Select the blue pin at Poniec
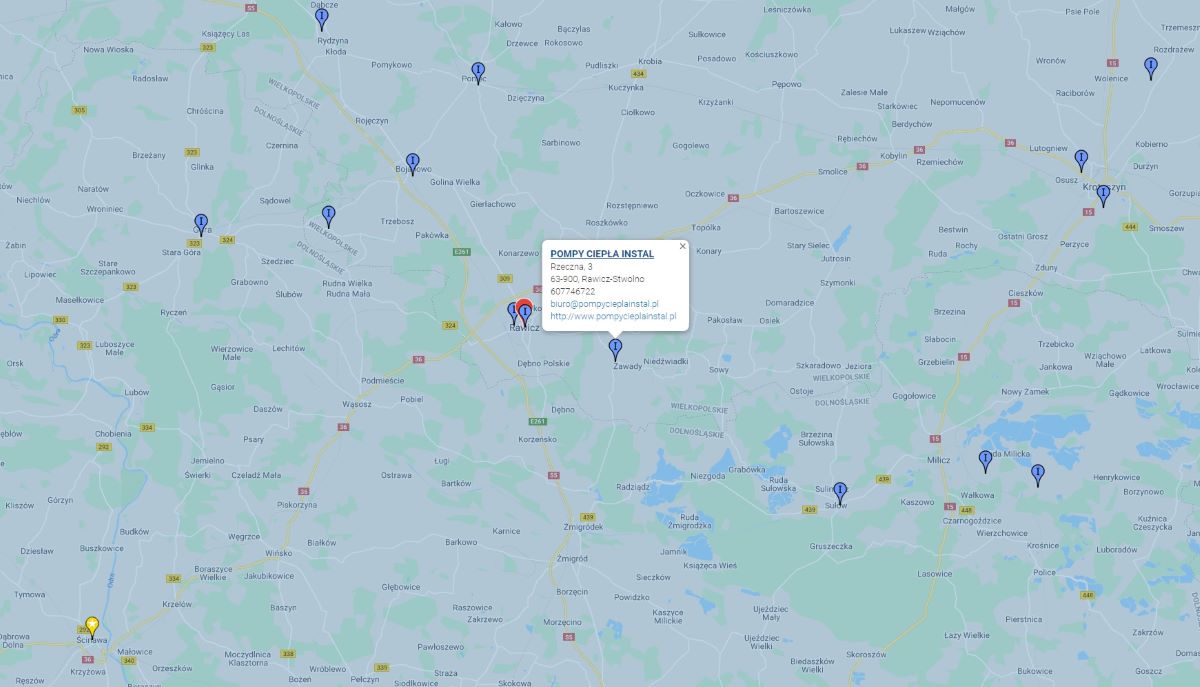The width and height of the screenshot is (1200, 687). 478,73
